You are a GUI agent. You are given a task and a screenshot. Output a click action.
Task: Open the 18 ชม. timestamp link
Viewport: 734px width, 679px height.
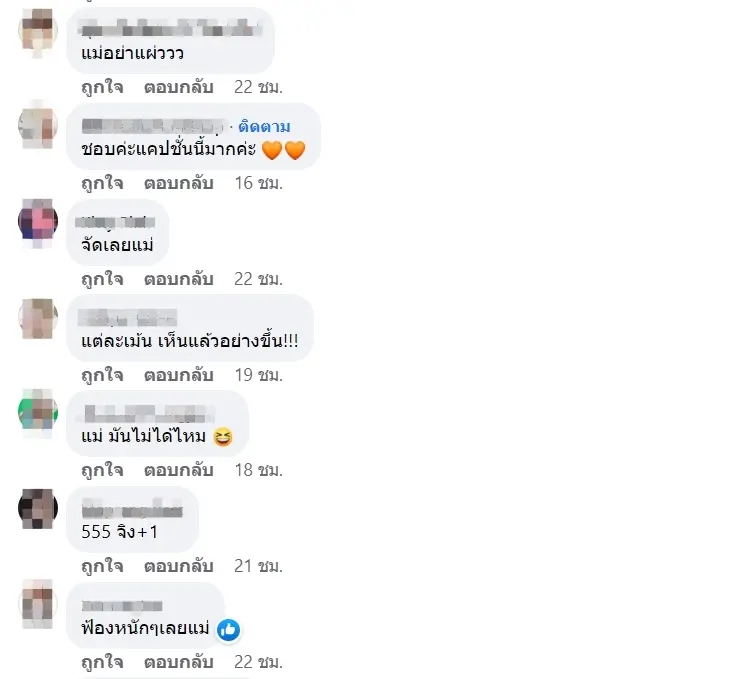coord(259,470)
